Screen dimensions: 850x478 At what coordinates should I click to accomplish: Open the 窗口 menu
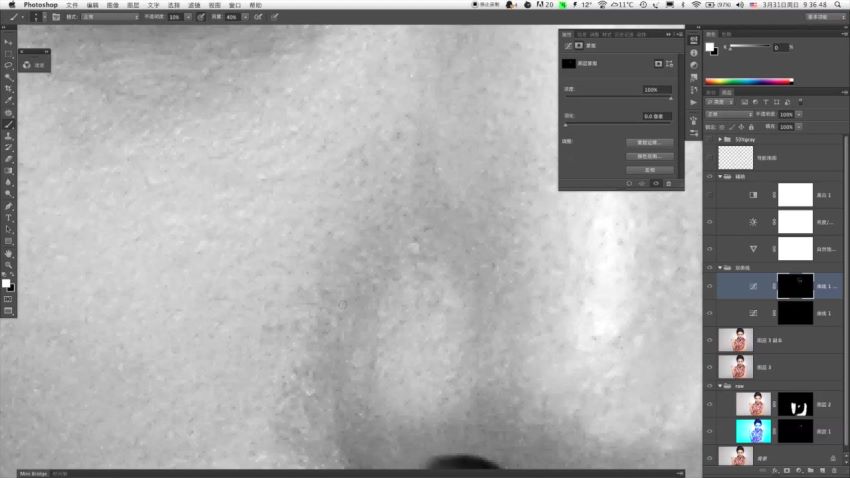pyautogui.click(x=235, y=5)
